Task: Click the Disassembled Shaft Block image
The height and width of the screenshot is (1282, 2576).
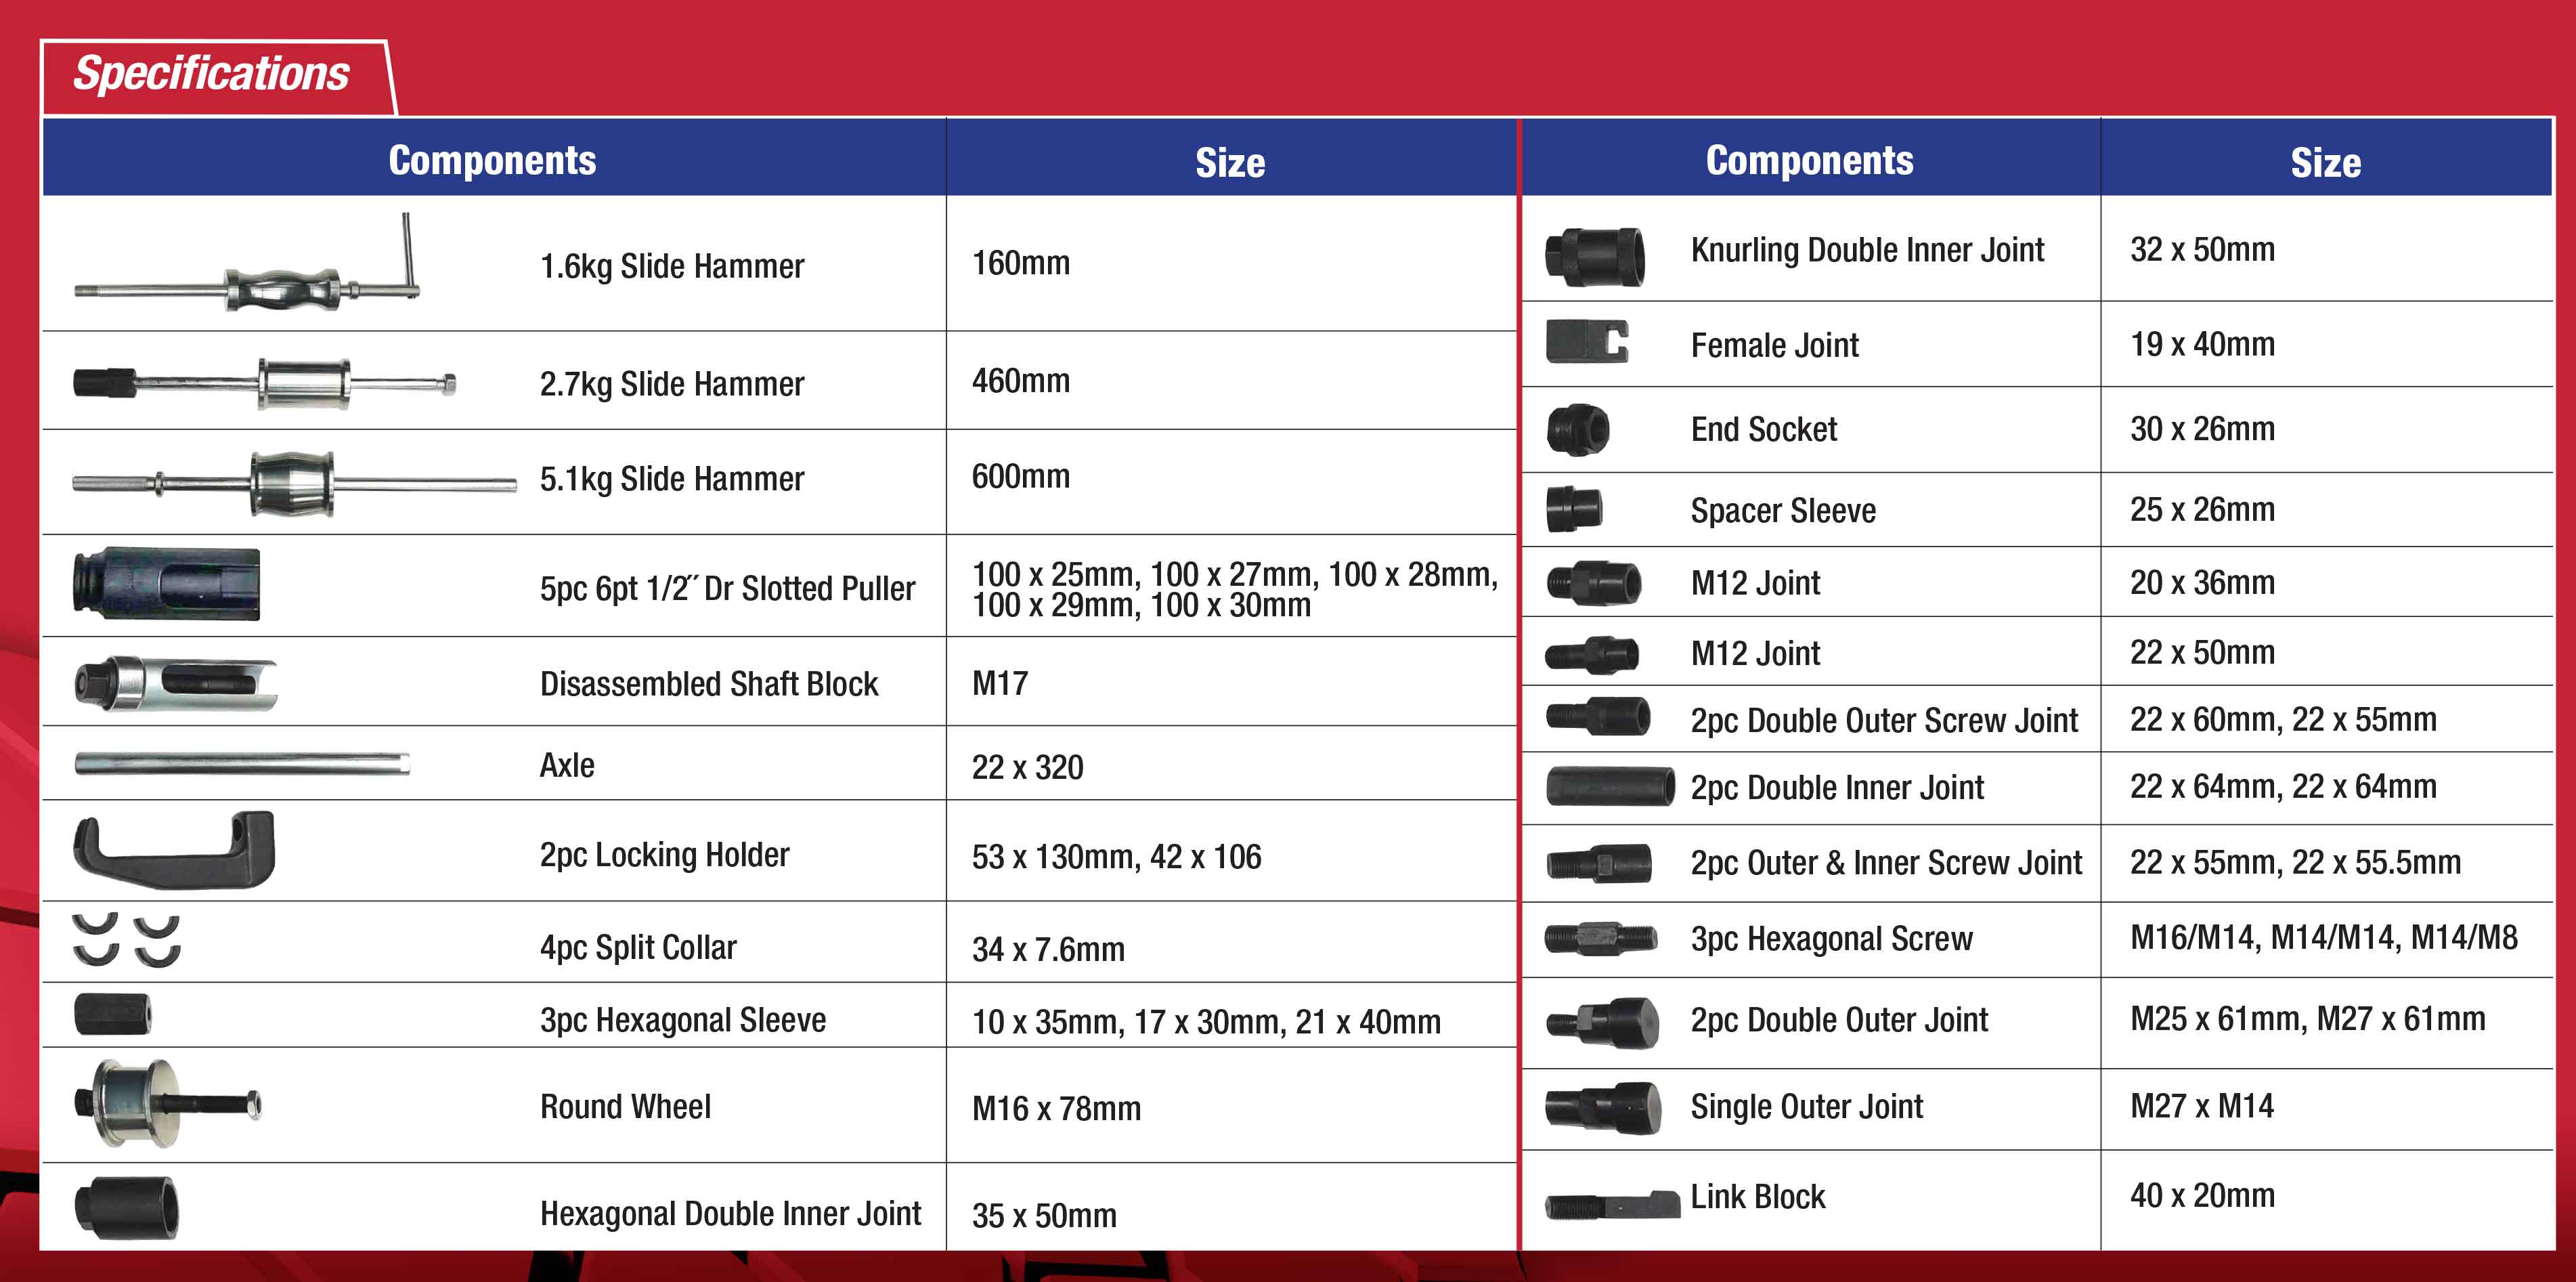Action: pyautogui.click(x=176, y=684)
